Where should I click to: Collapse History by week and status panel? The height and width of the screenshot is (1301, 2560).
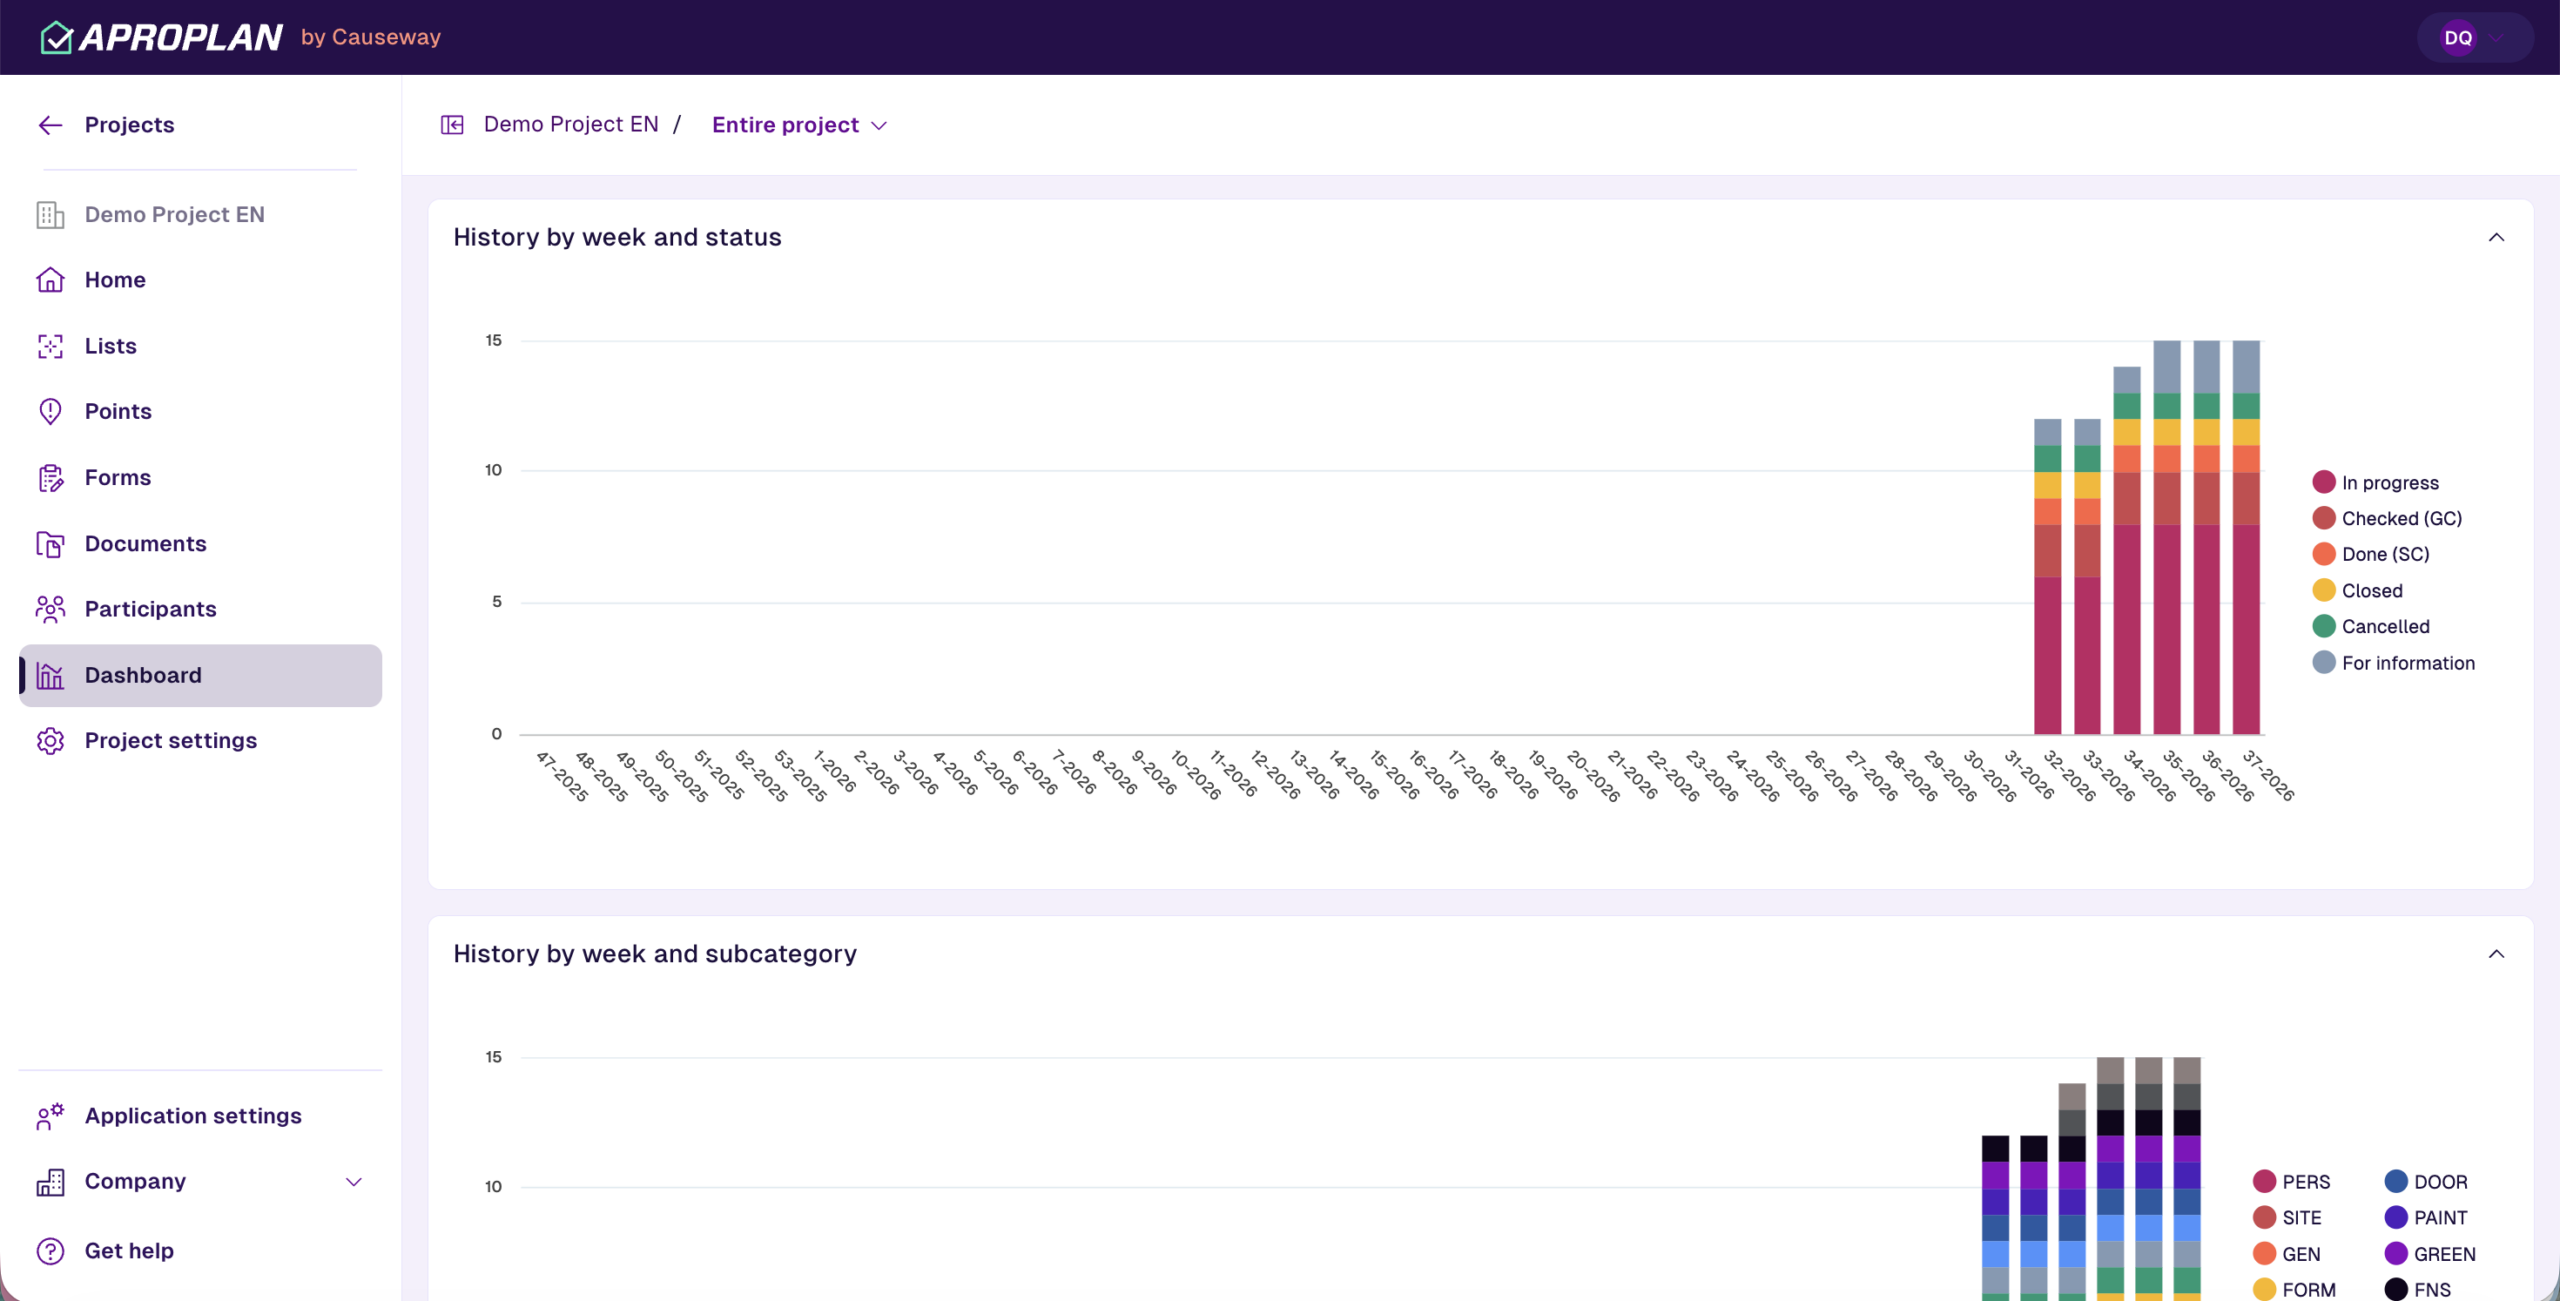(x=2496, y=237)
